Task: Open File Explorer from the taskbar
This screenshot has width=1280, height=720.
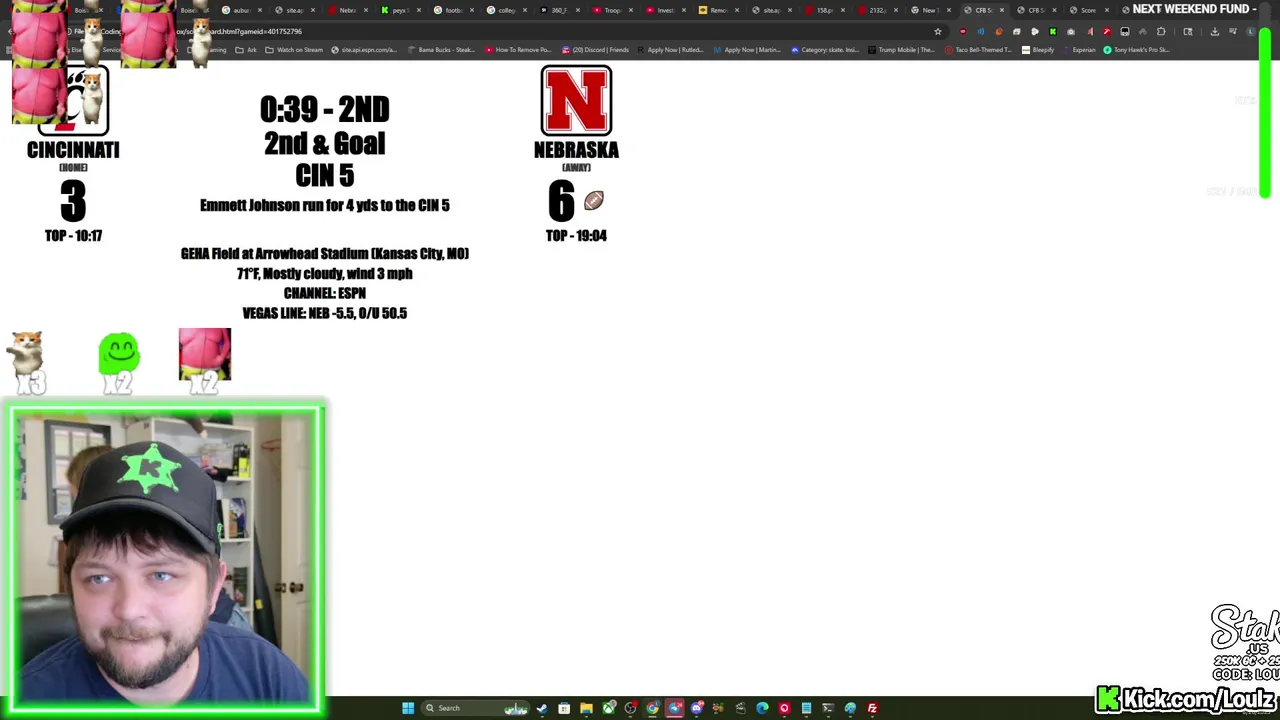Action: click(x=586, y=708)
